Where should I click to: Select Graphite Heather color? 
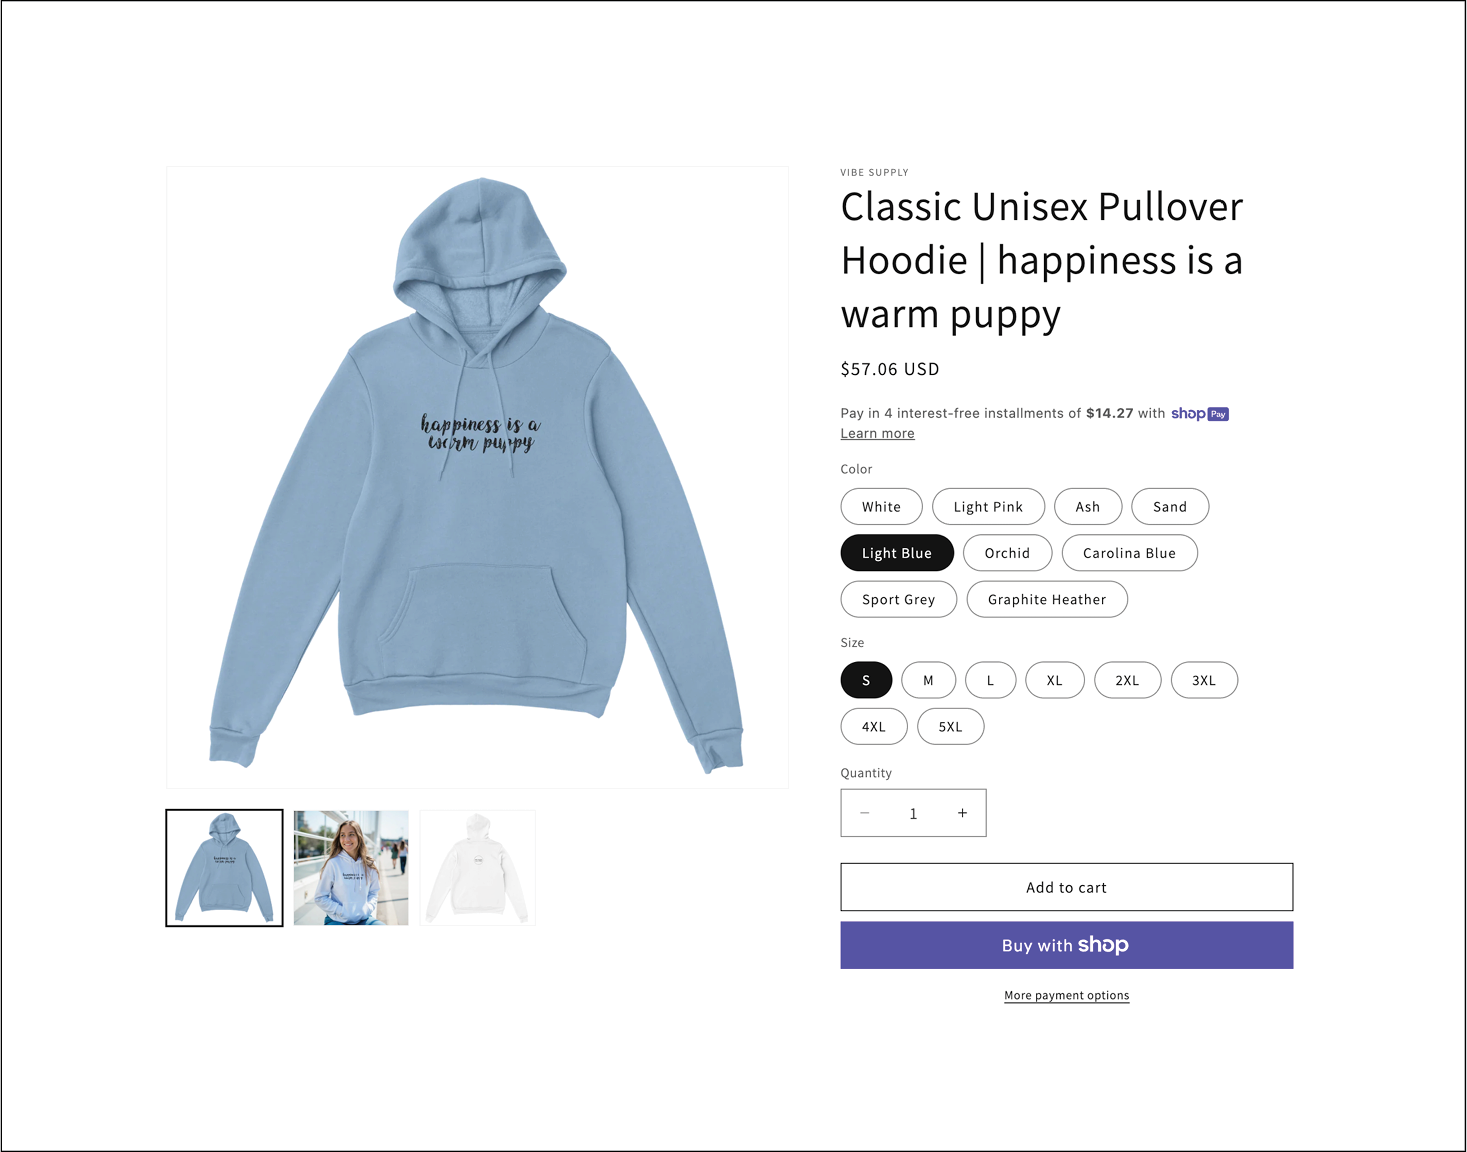pyautogui.click(x=1047, y=600)
